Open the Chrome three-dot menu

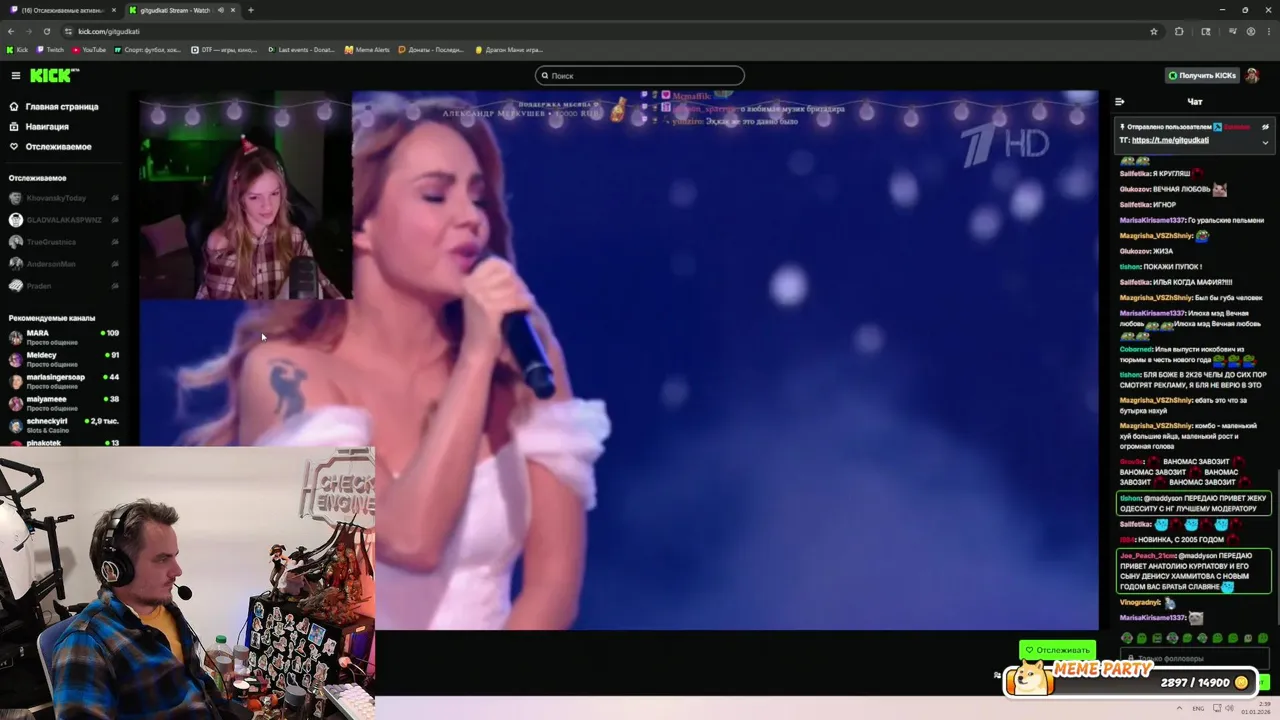(x=1268, y=31)
